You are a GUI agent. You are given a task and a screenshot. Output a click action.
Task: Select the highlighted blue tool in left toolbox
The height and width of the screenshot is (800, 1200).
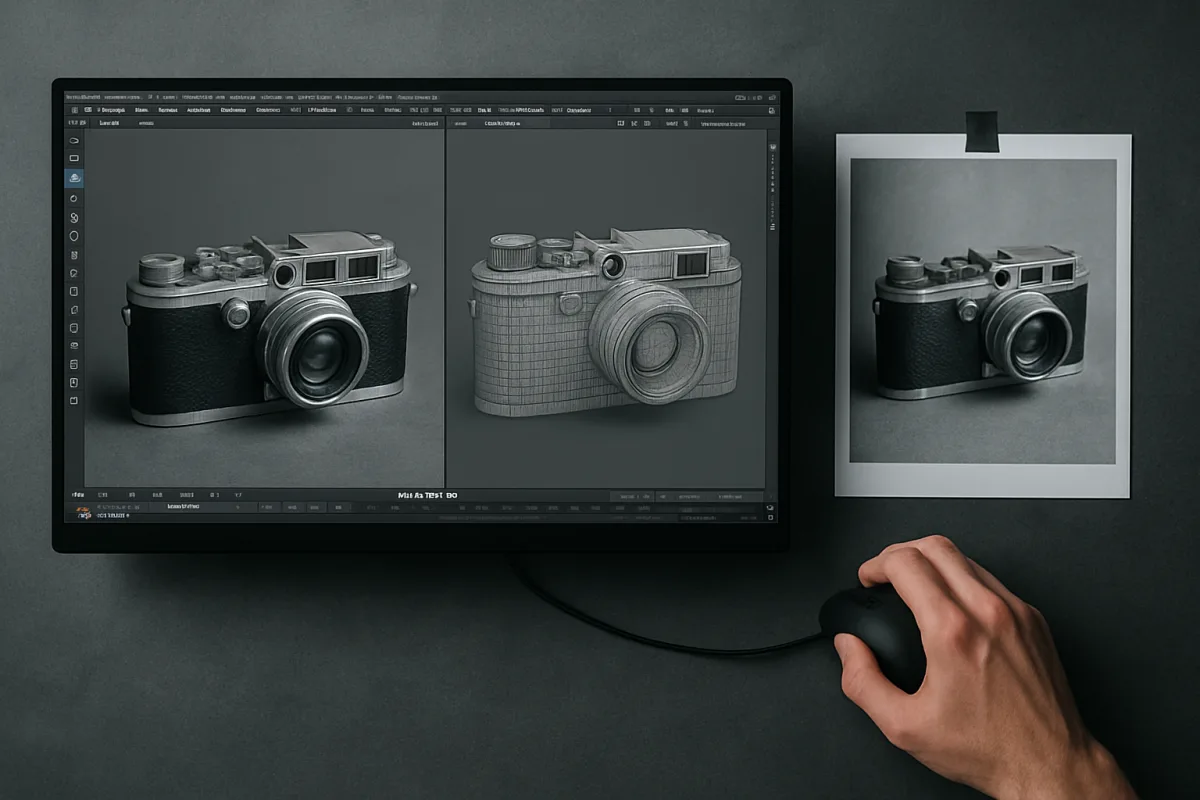click(x=74, y=178)
